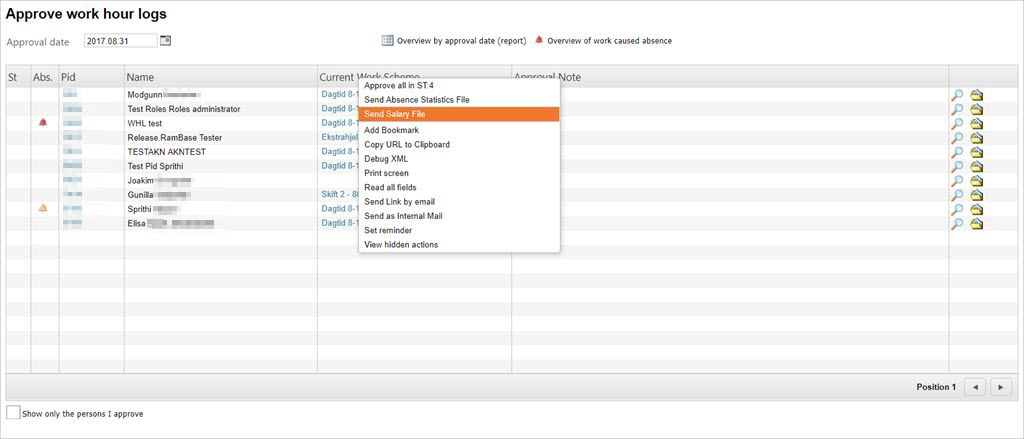Click the magnifier icon for Elisa row

pos(957,223)
